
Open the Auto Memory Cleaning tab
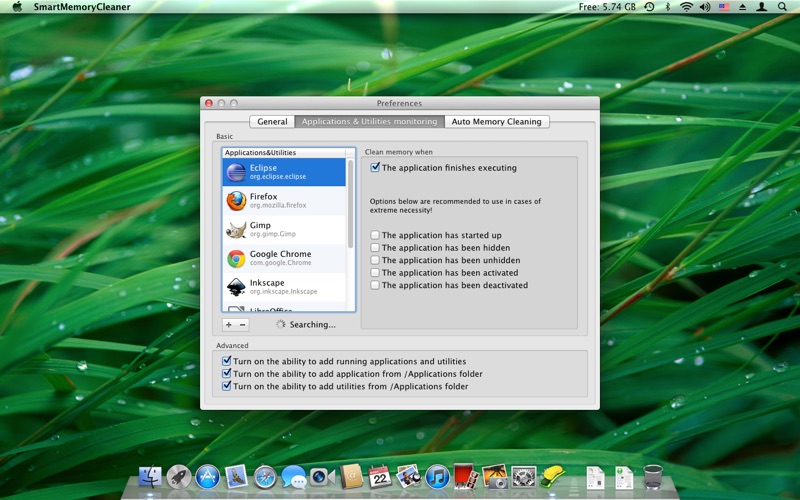coord(496,121)
